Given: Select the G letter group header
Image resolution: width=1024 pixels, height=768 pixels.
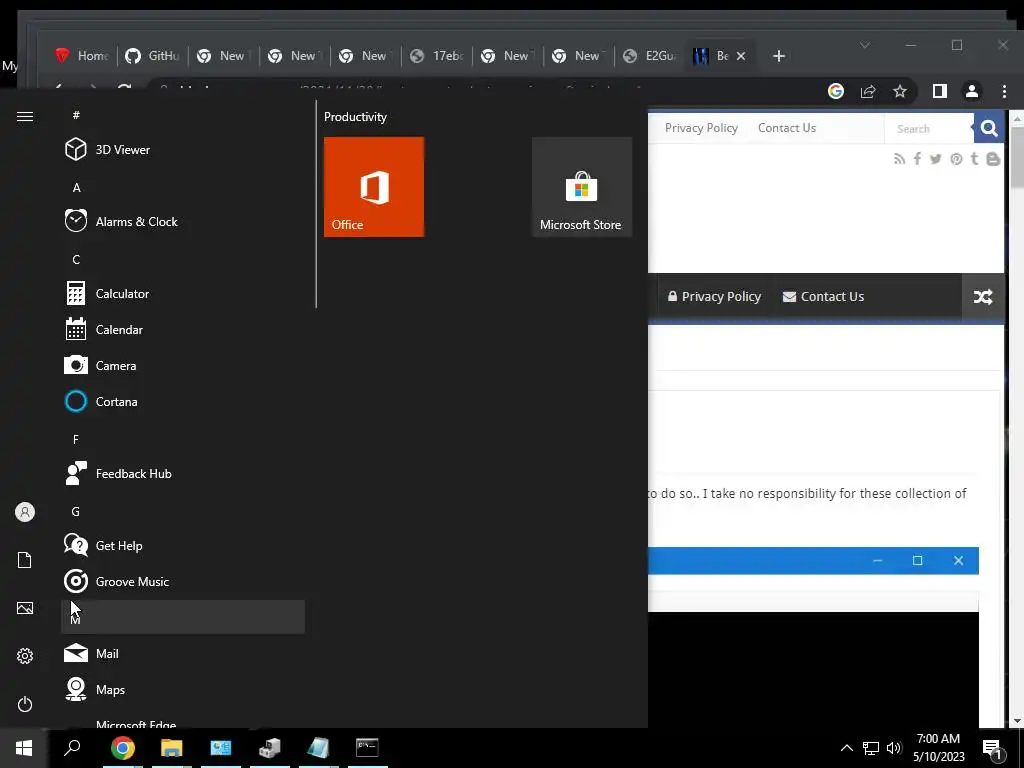Looking at the screenshot, I should click(x=76, y=511).
